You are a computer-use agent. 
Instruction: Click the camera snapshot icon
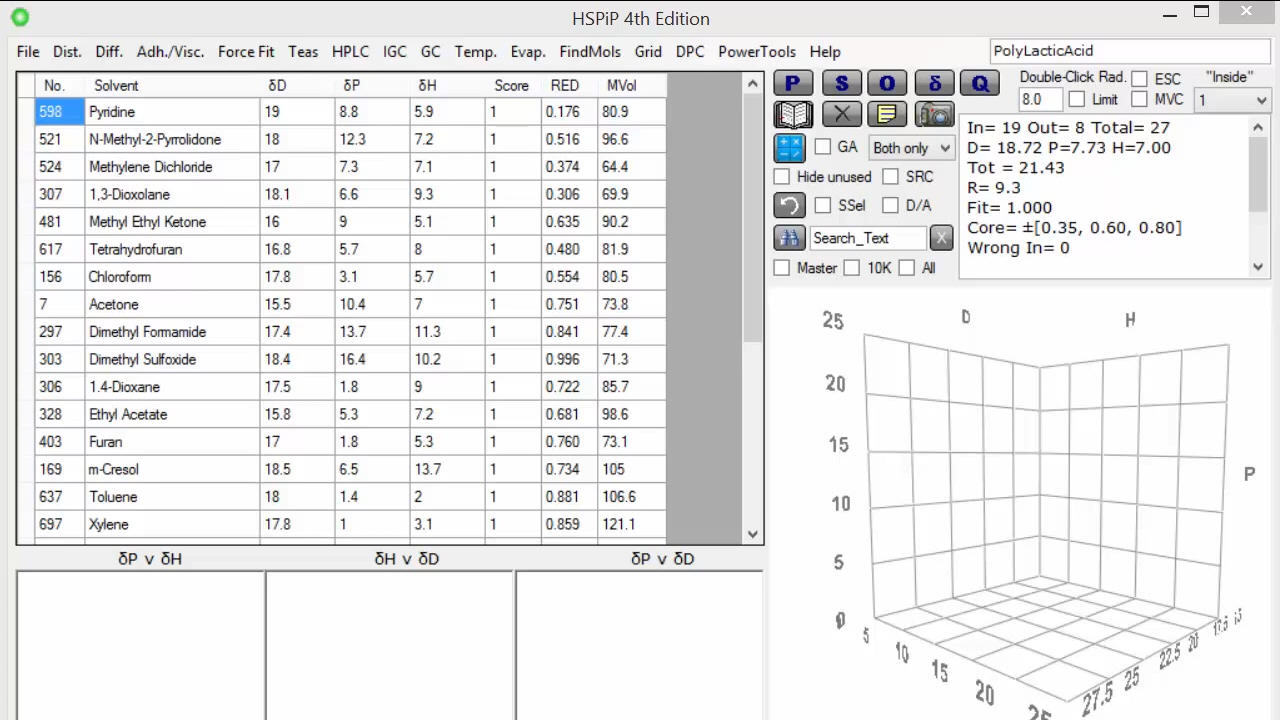coord(934,115)
